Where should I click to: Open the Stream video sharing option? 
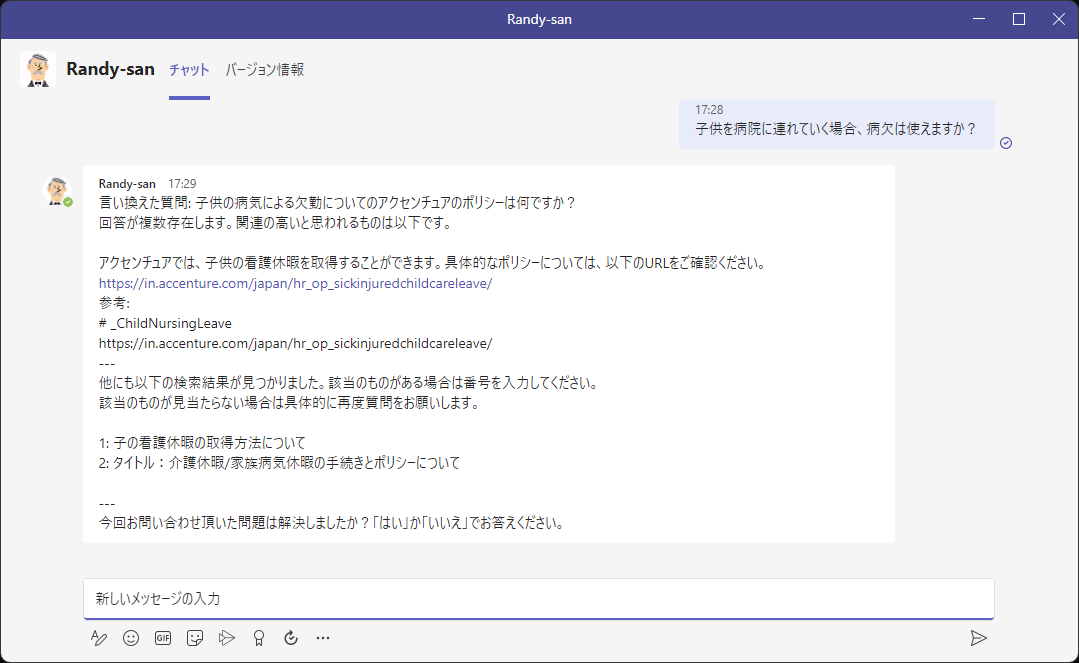pos(226,637)
